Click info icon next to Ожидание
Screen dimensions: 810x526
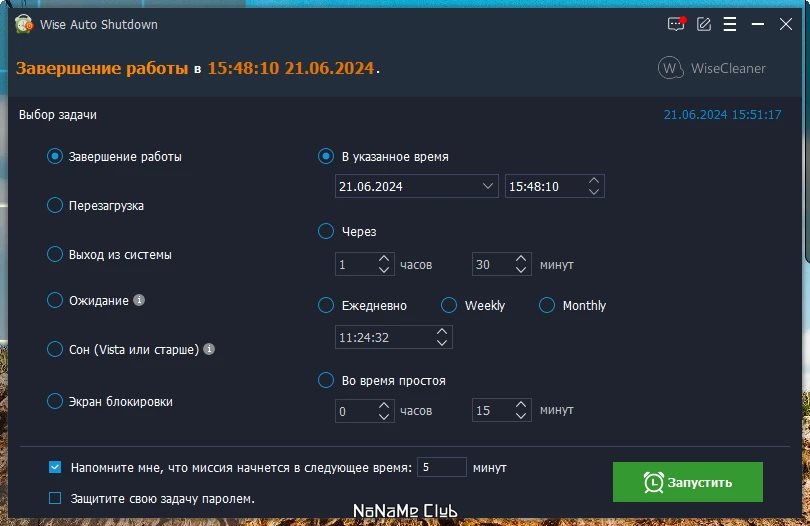(x=139, y=300)
